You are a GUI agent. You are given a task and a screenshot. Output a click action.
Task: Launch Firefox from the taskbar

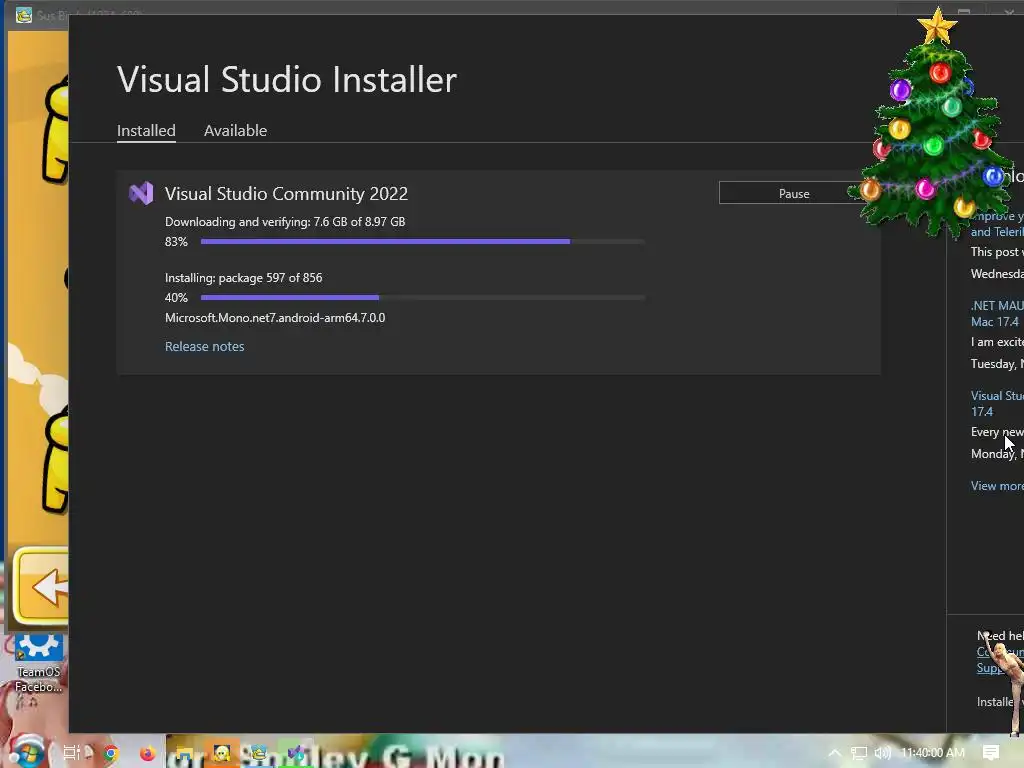[148, 754]
